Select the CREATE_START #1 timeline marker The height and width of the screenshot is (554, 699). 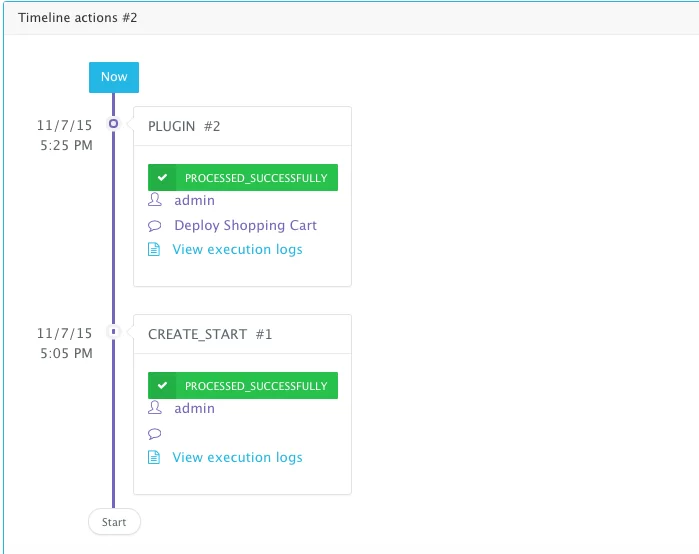point(114,332)
